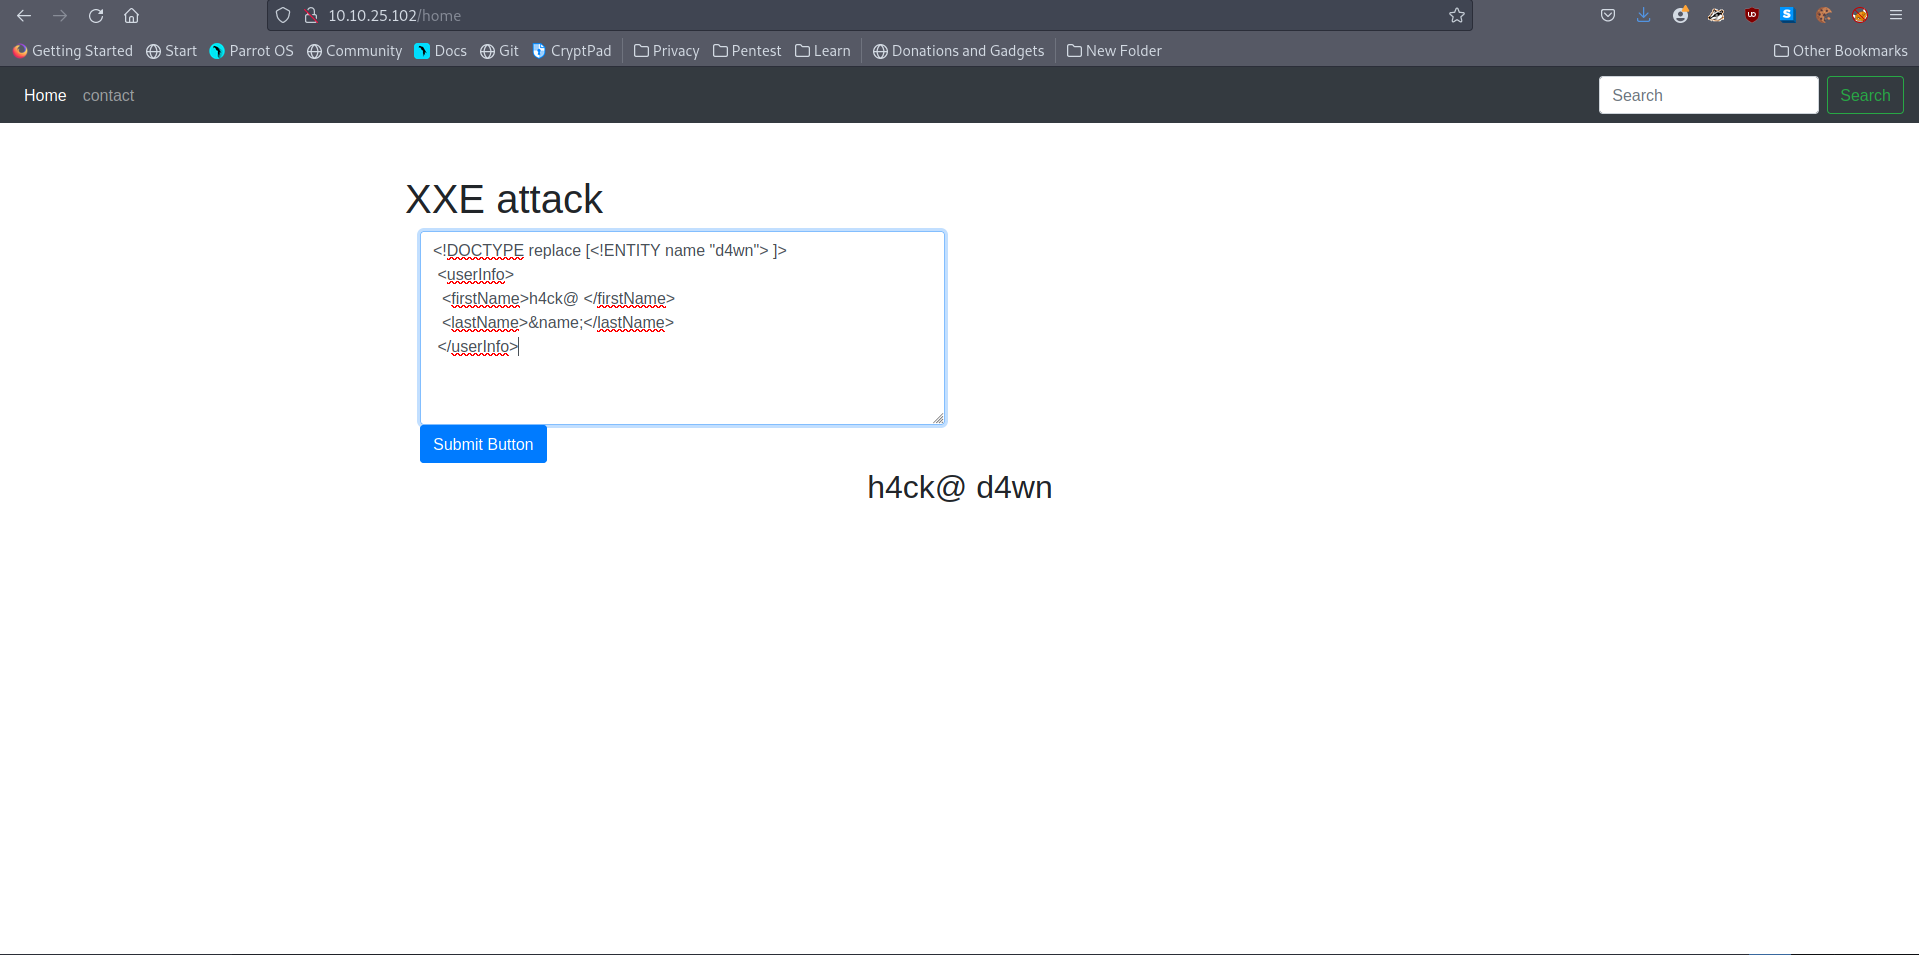Focus the Search input field
Screen dimensions: 1919x955
[1708, 96]
